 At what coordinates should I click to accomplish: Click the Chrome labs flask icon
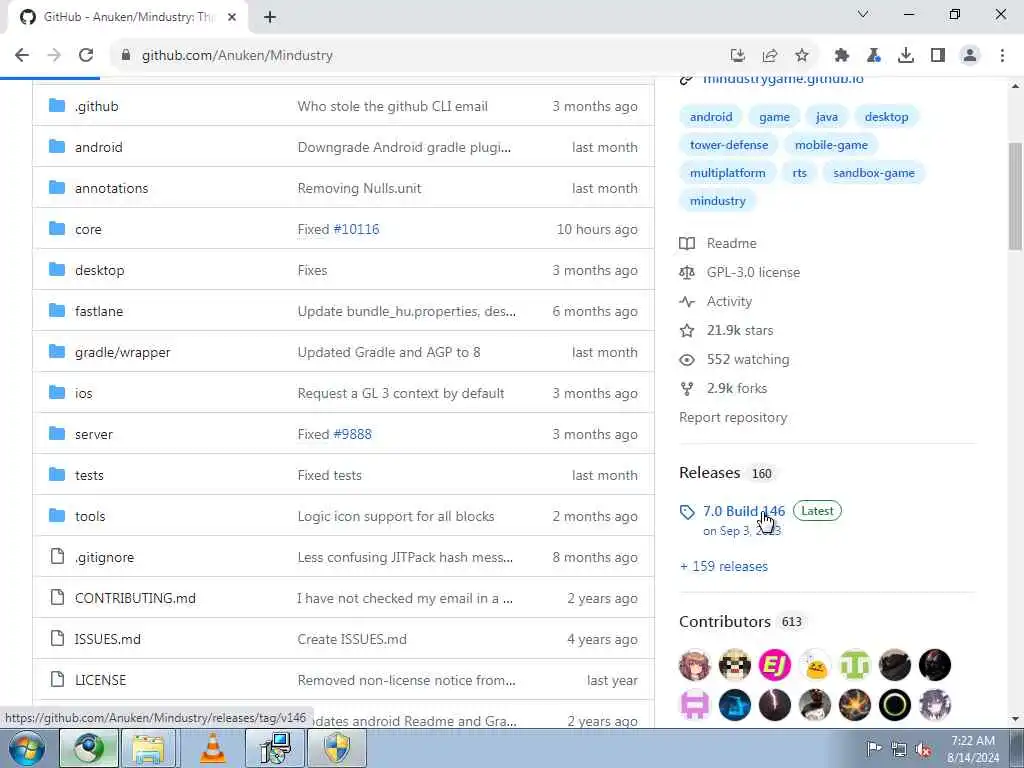[x=874, y=56]
